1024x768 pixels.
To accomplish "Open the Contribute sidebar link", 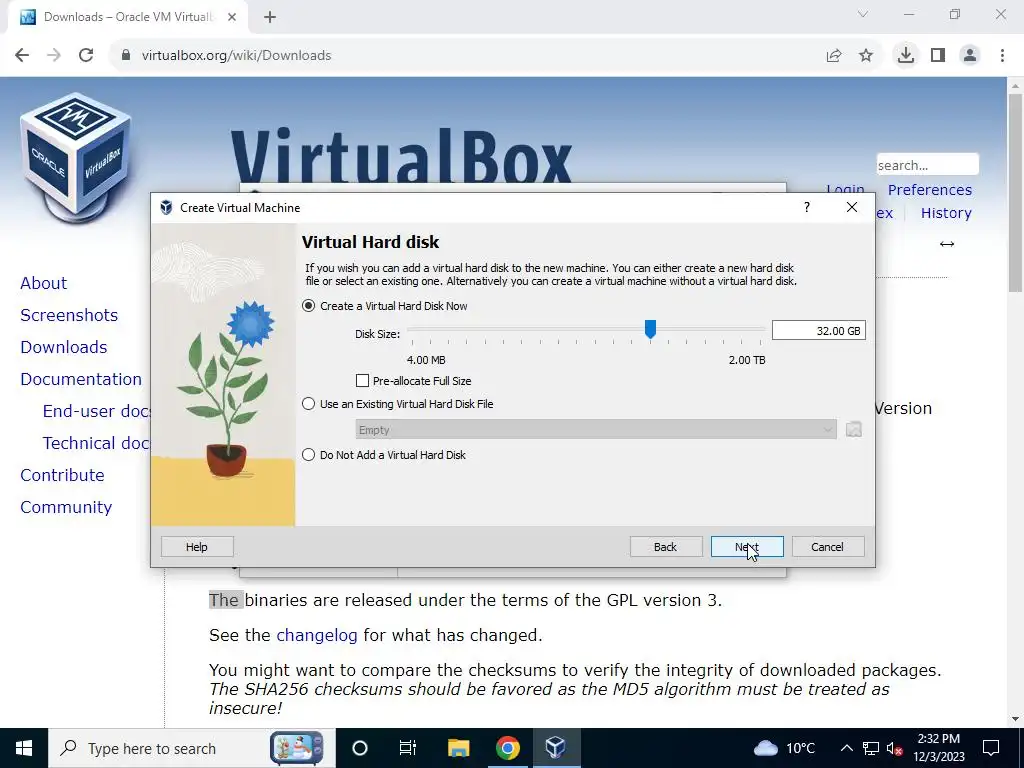I will (63, 475).
